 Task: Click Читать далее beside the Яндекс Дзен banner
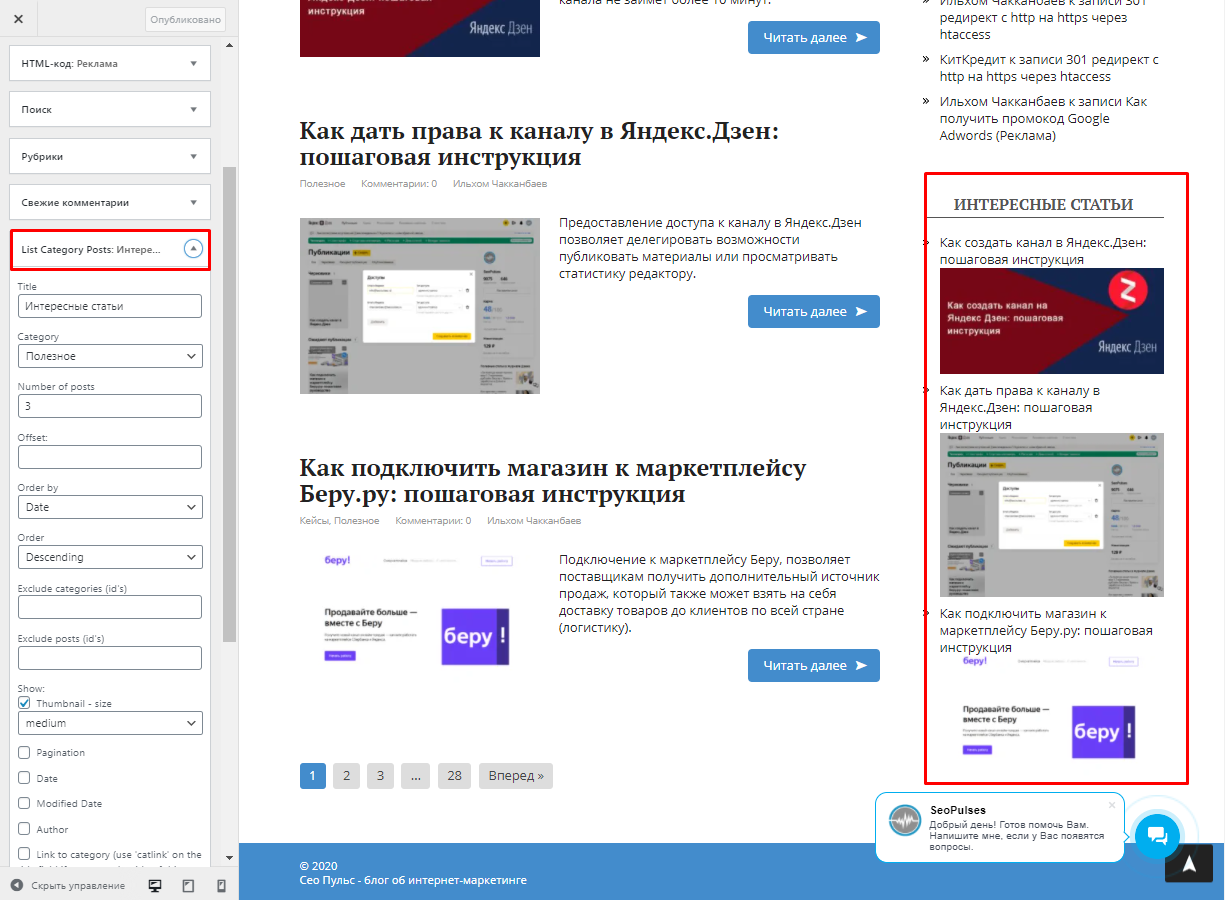coord(814,37)
